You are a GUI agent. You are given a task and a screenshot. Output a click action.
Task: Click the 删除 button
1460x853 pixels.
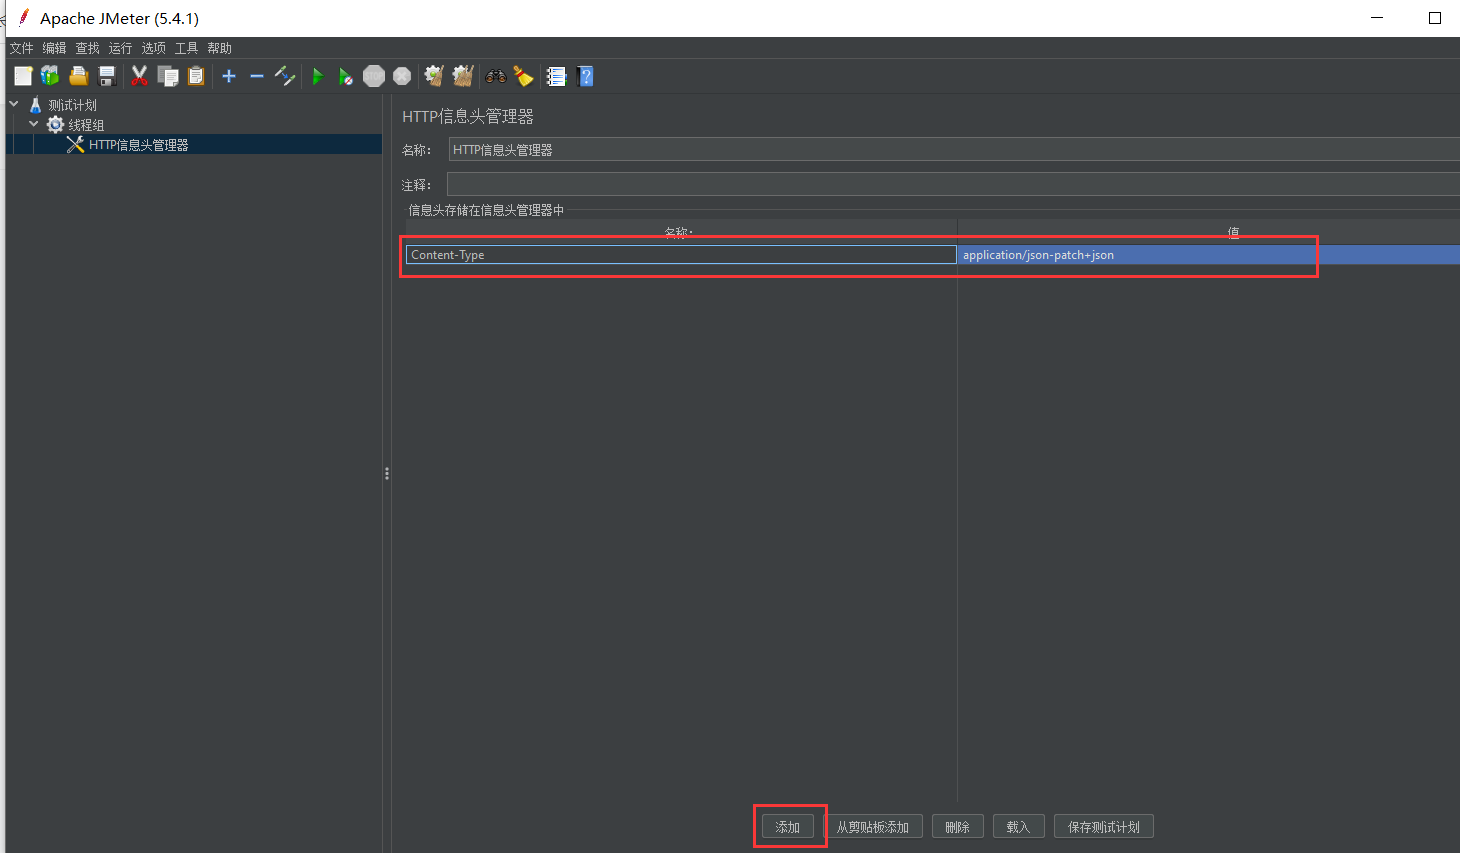click(958, 827)
